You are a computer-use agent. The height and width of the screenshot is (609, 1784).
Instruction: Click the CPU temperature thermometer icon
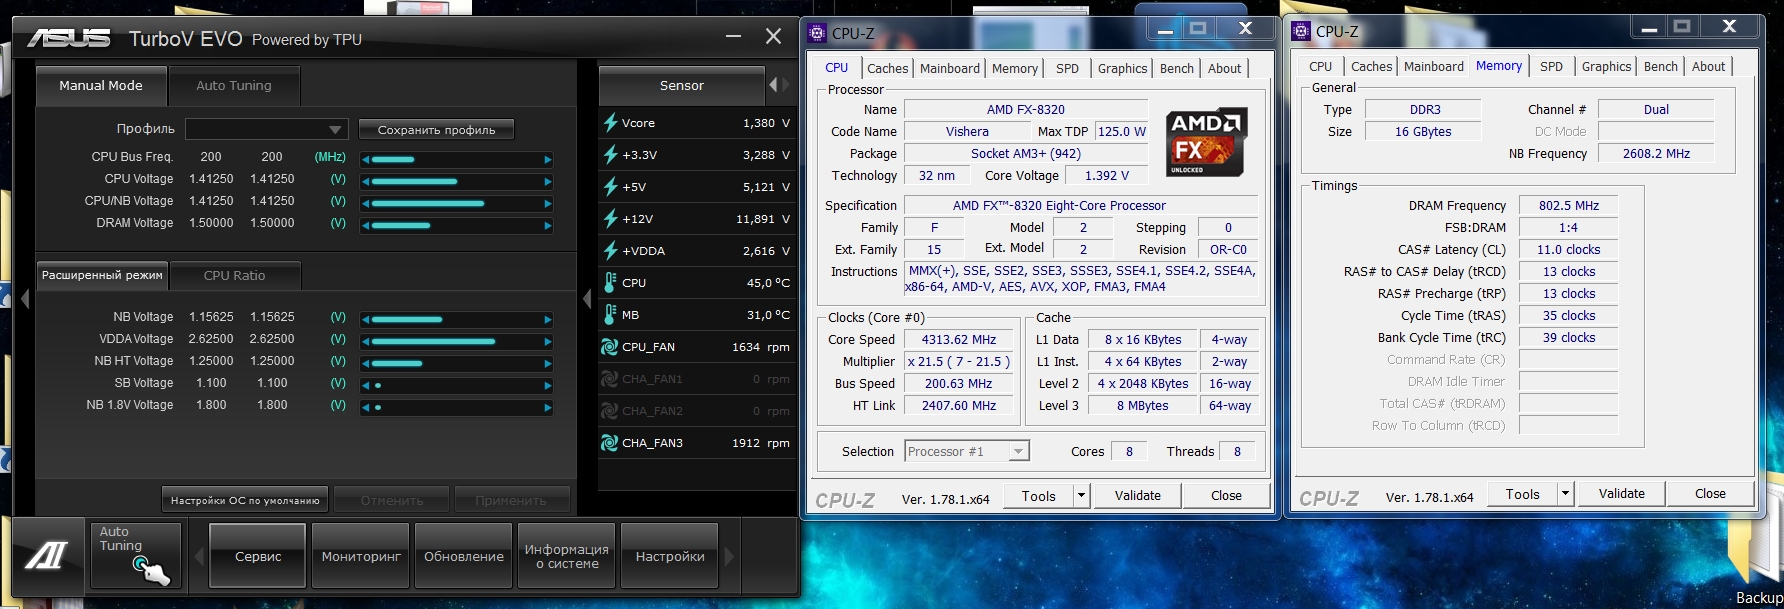(x=610, y=283)
